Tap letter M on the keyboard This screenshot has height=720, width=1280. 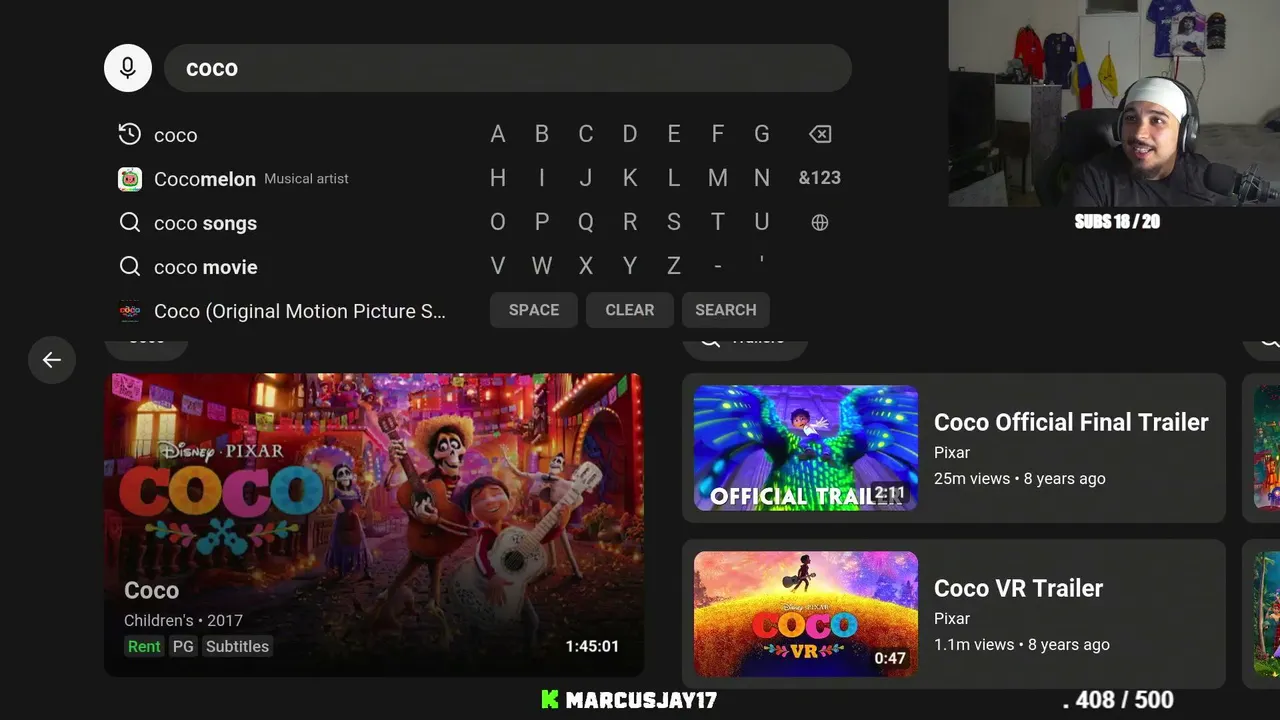[x=718, y=178]
